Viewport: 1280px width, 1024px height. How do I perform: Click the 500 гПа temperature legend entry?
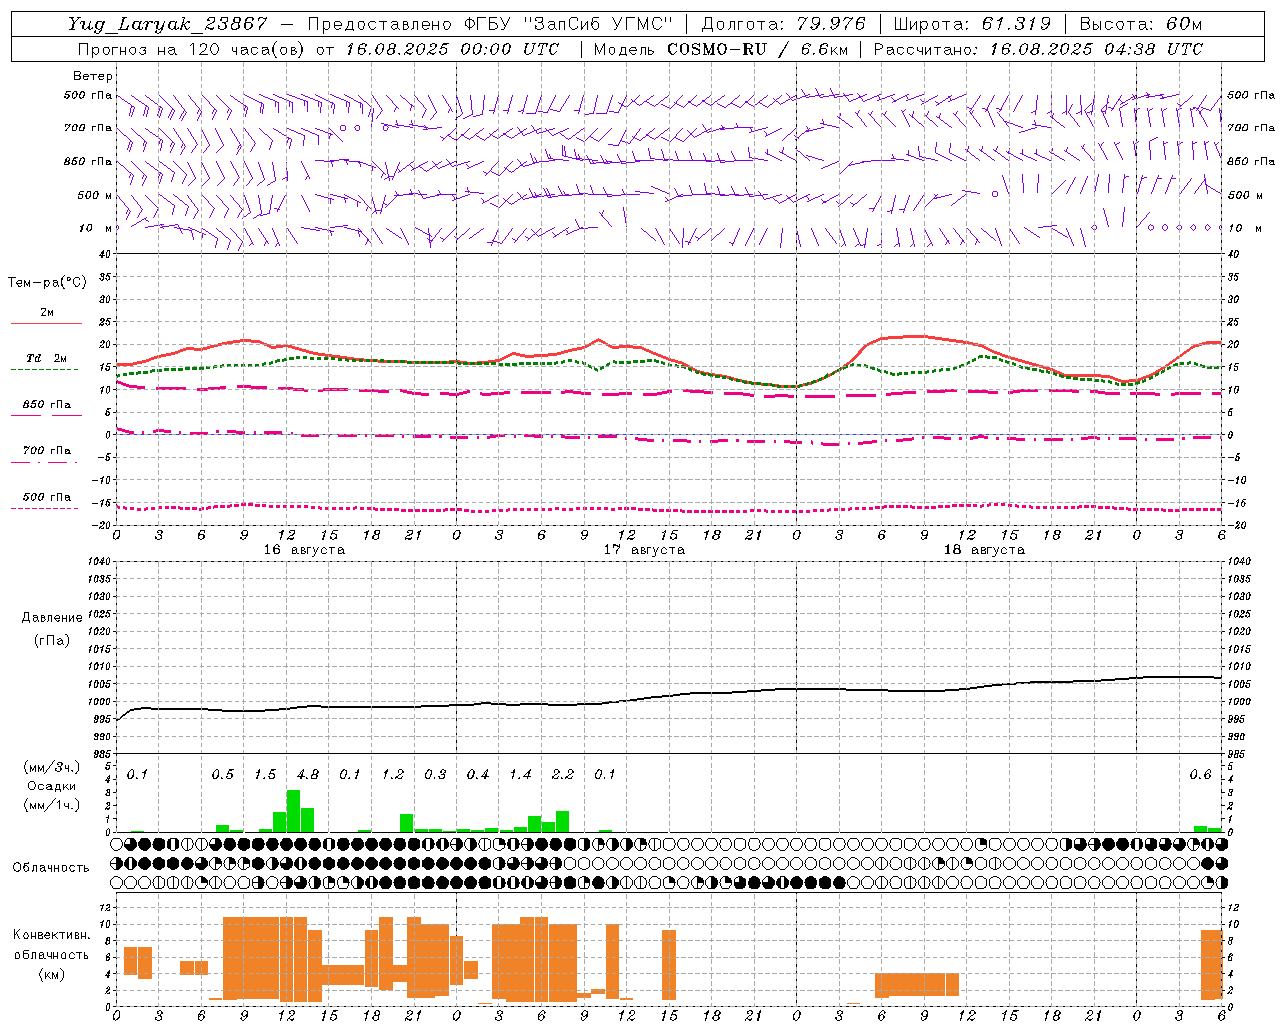(46, 497)
